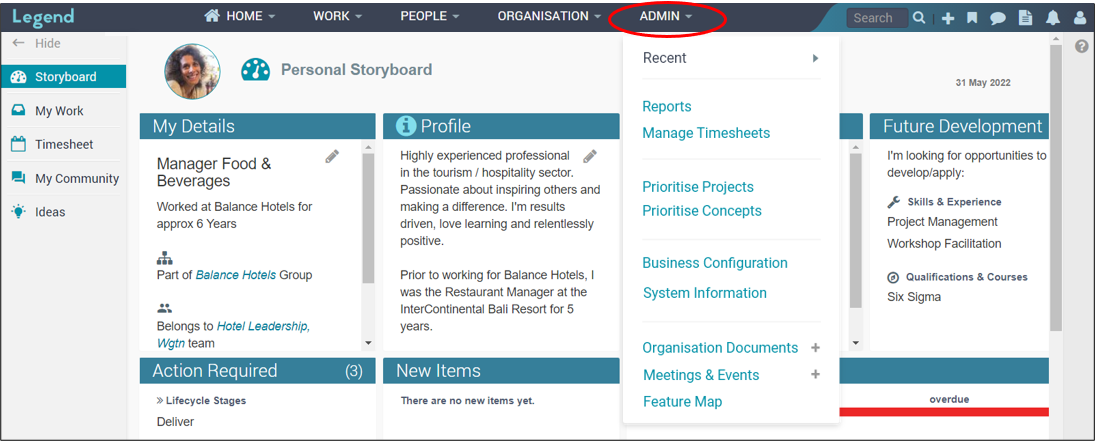Click the help question mark icon
Screen dimensions: 1095x441
point(1082,47)
